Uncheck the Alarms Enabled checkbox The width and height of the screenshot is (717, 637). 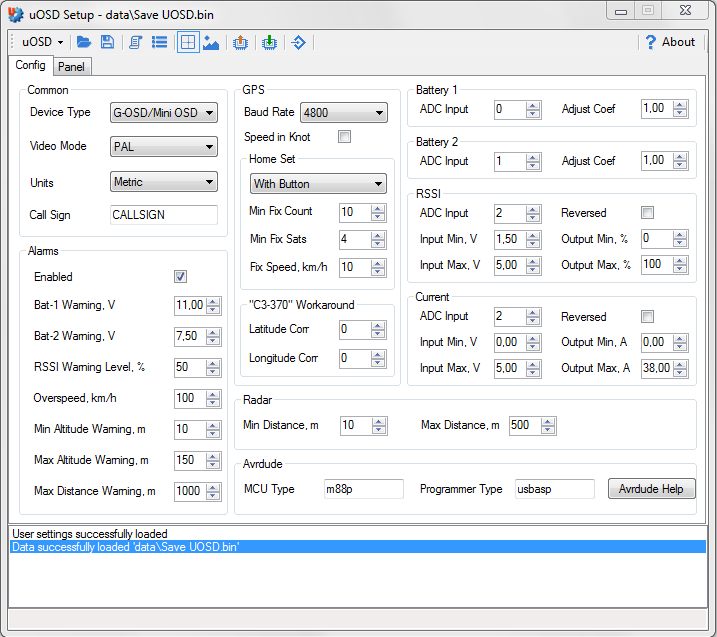(181, 277)
